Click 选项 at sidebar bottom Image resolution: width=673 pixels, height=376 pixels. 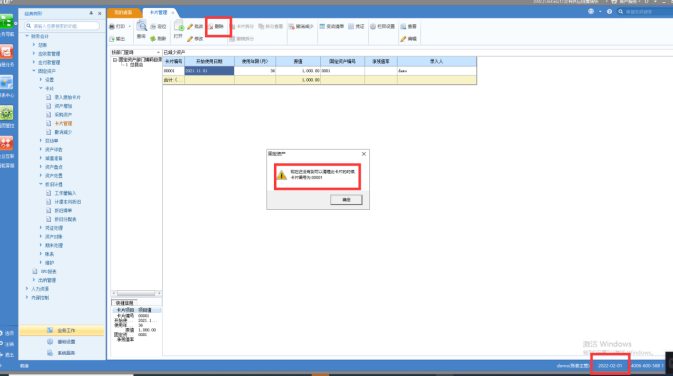coord(9,333)
